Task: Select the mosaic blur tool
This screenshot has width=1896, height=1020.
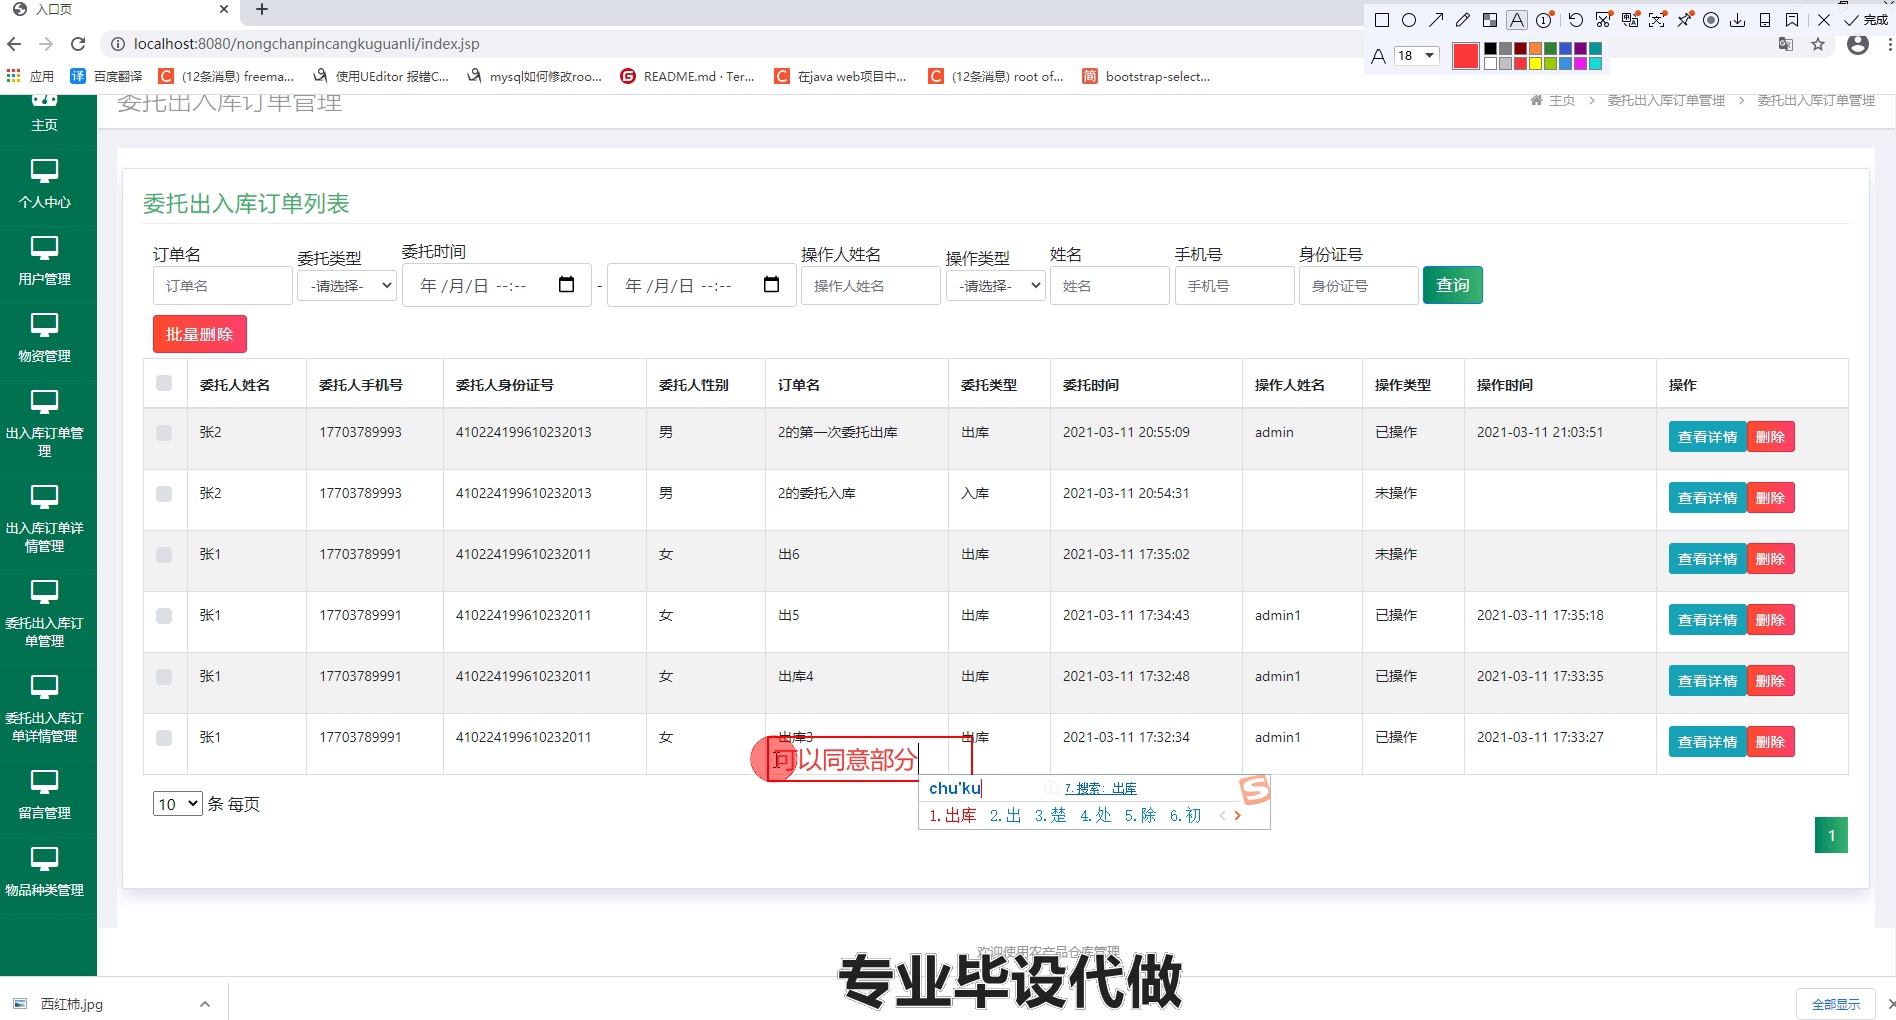Action: (1490, 20)
